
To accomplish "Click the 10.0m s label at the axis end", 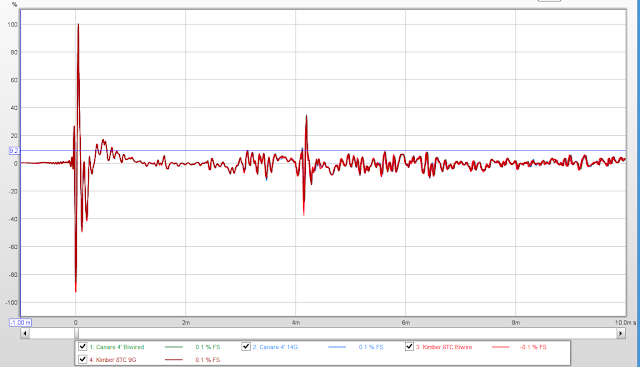I will pyautogui.click(x=625, y=323).
